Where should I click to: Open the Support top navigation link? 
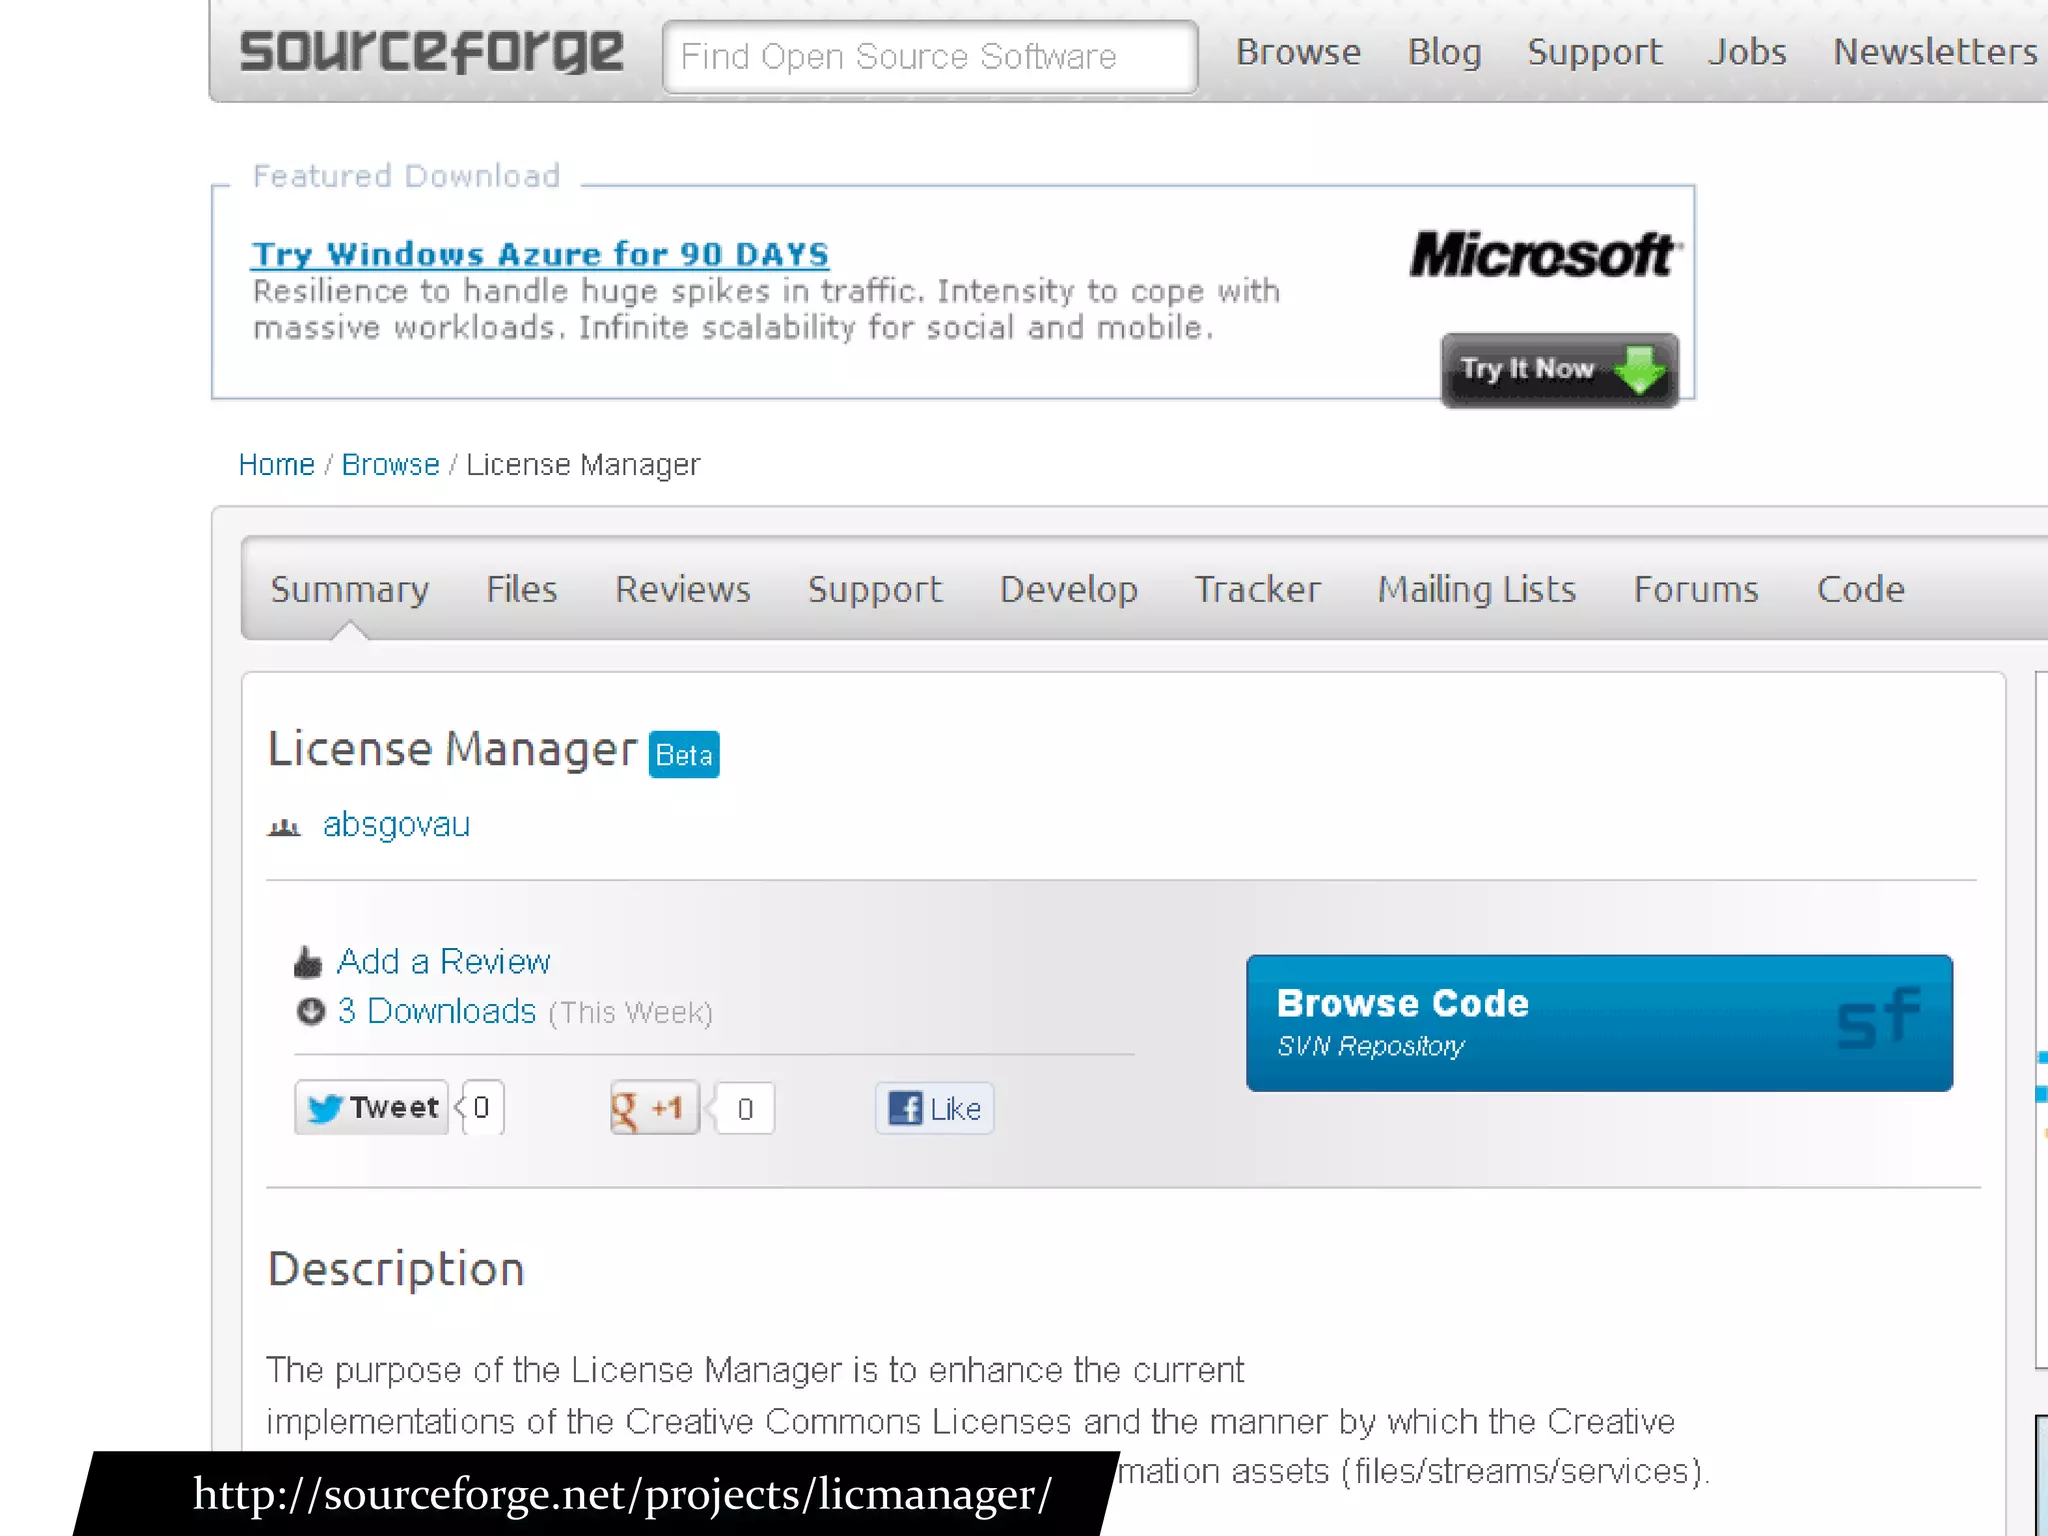(x=1594, y=53)
